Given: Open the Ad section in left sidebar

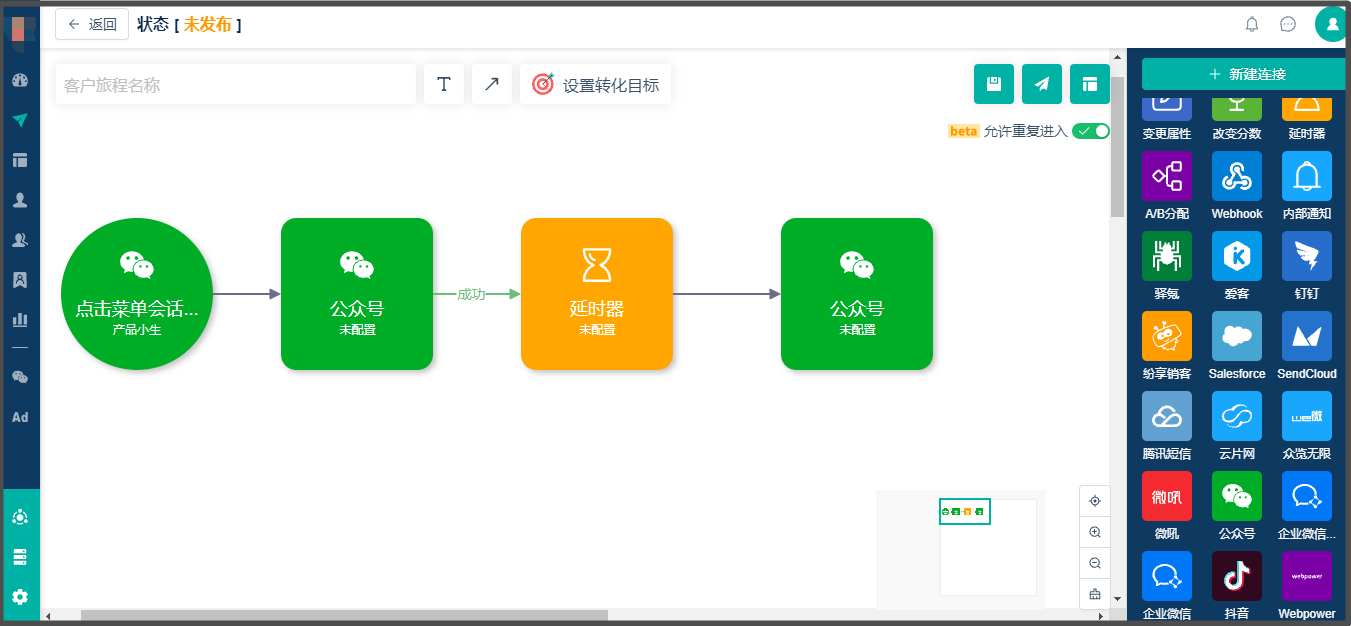Looking at the screenshot, I should (x=20, y=417).
